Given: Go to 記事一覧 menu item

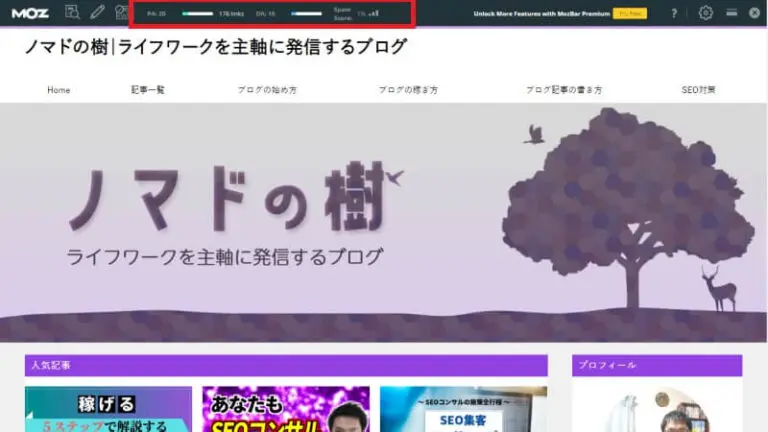Looking at the screenshot, I should 148,90.
